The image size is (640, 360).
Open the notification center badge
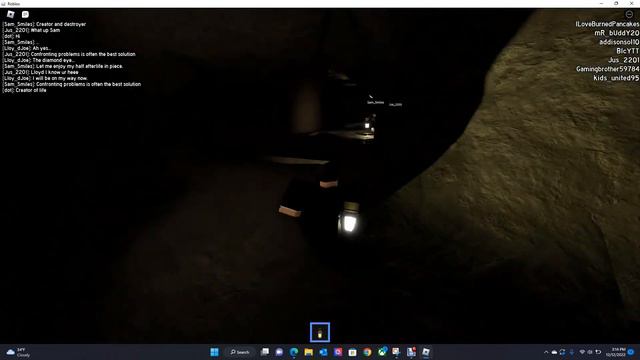pos(631,352)
